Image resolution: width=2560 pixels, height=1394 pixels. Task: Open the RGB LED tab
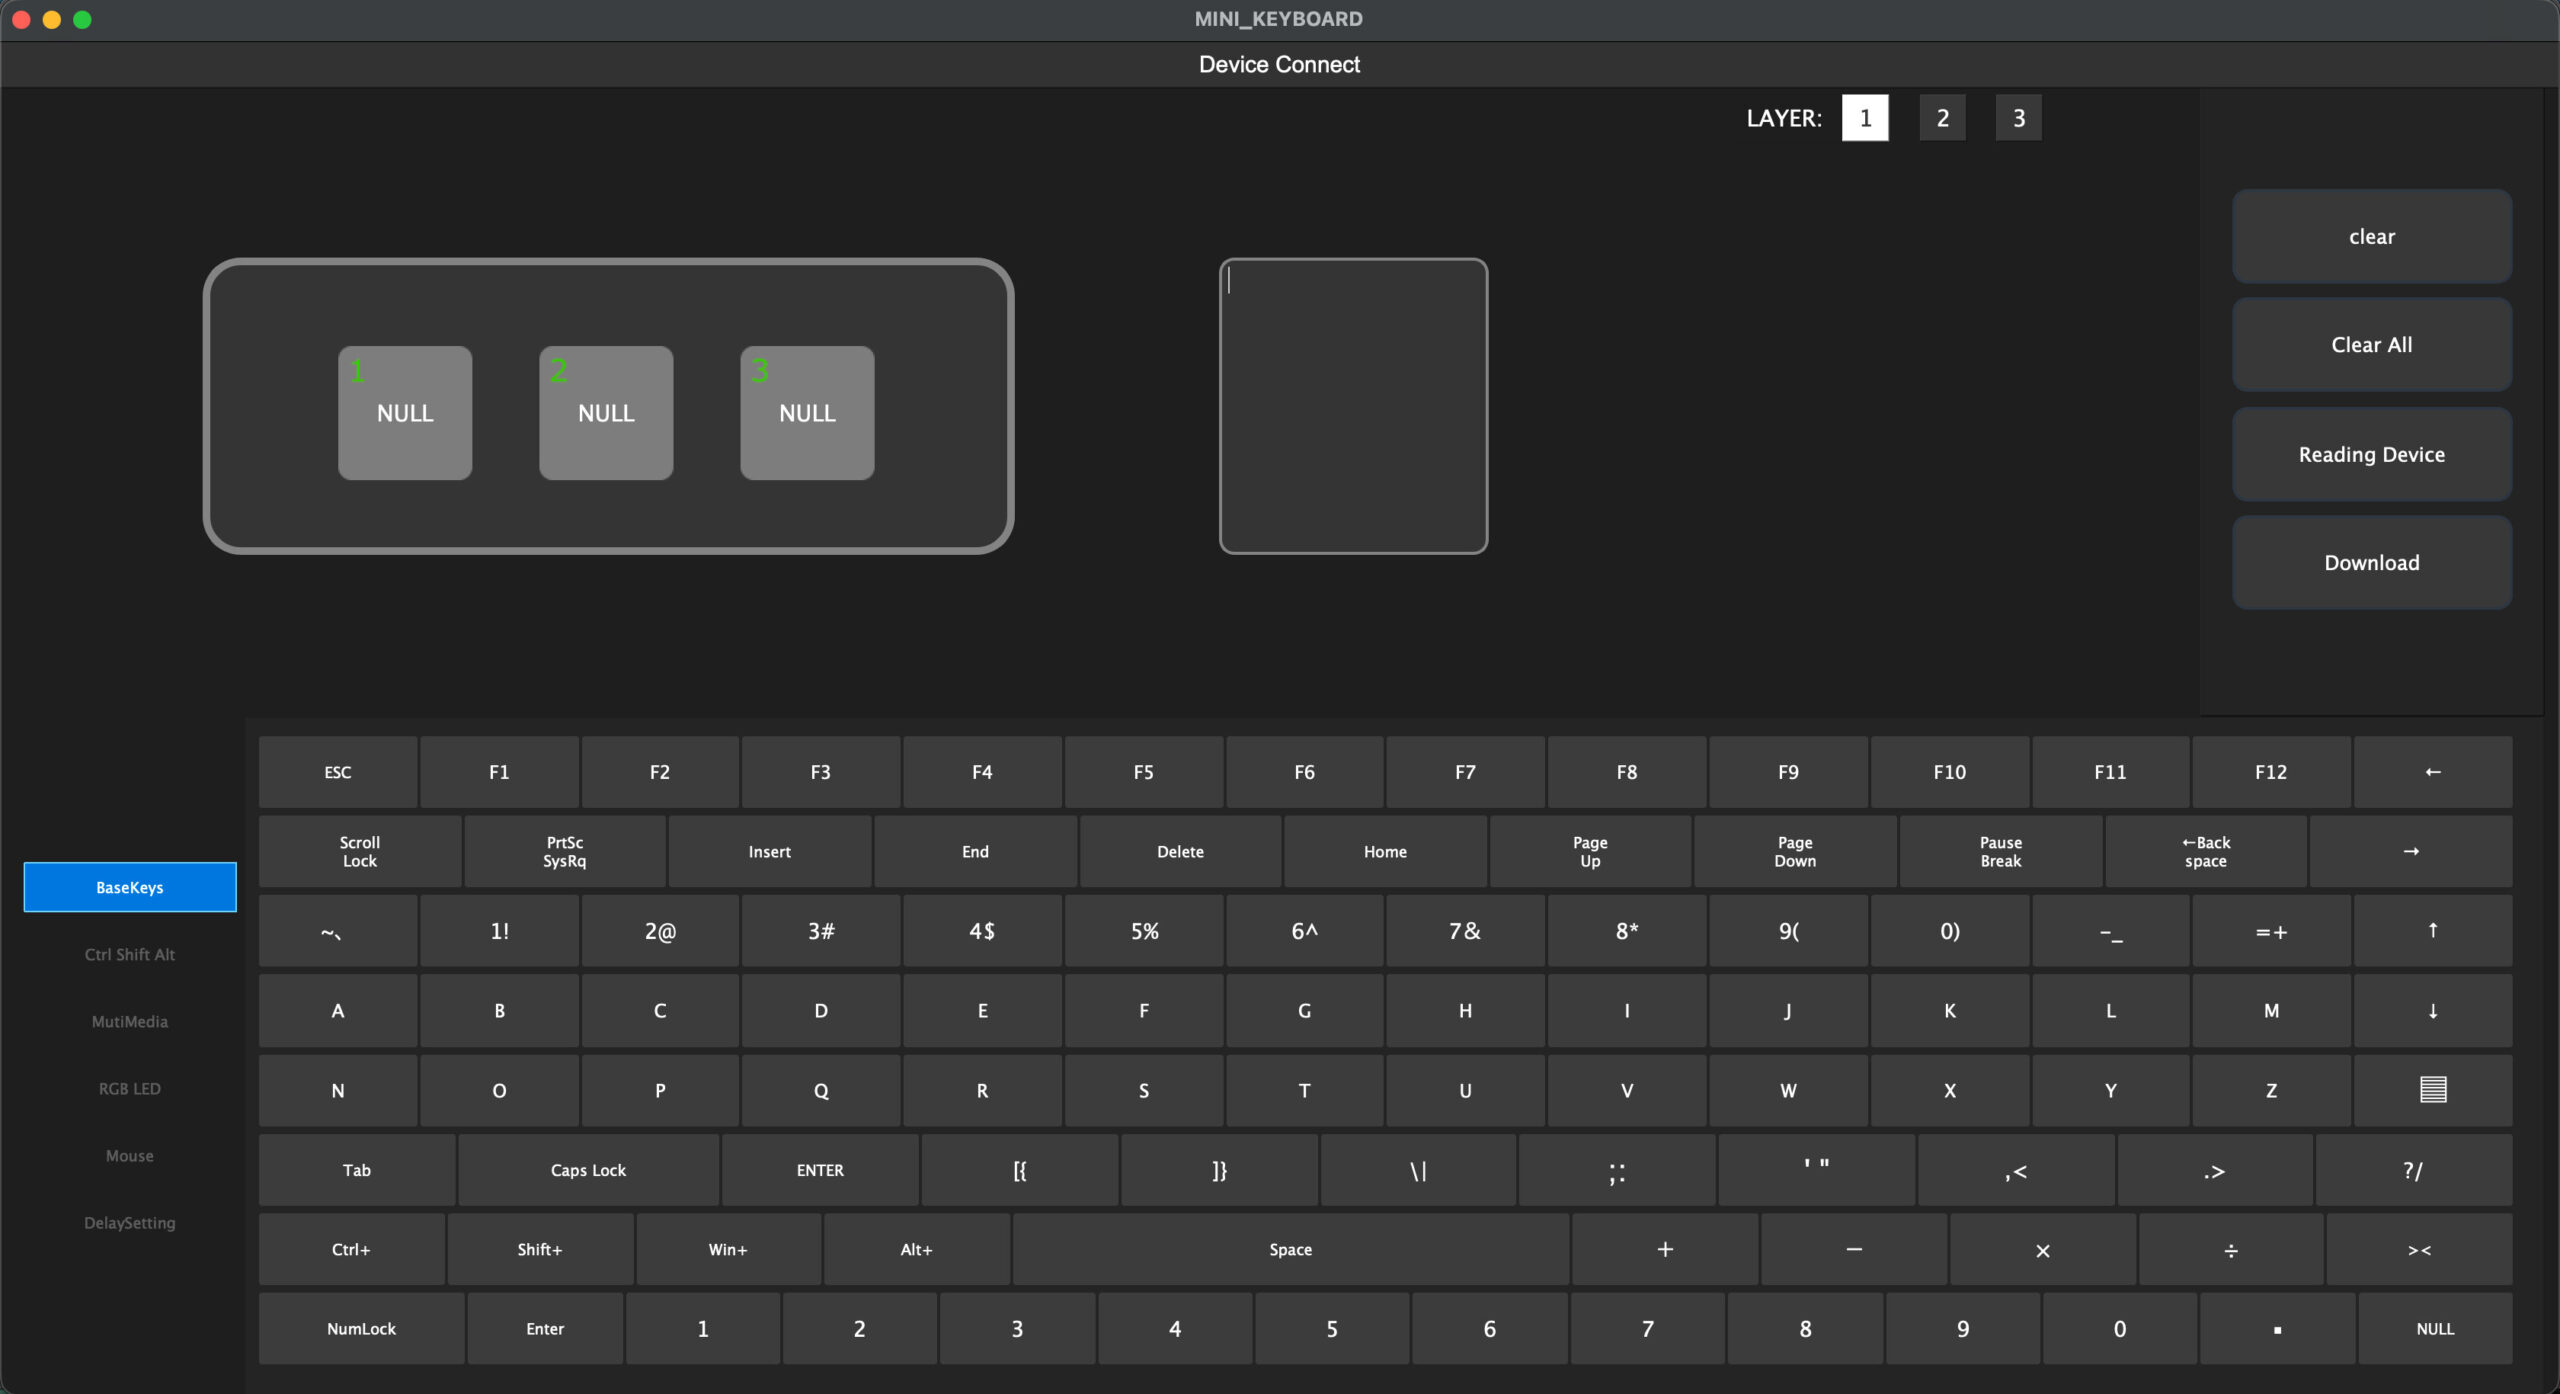(130, 1089)
